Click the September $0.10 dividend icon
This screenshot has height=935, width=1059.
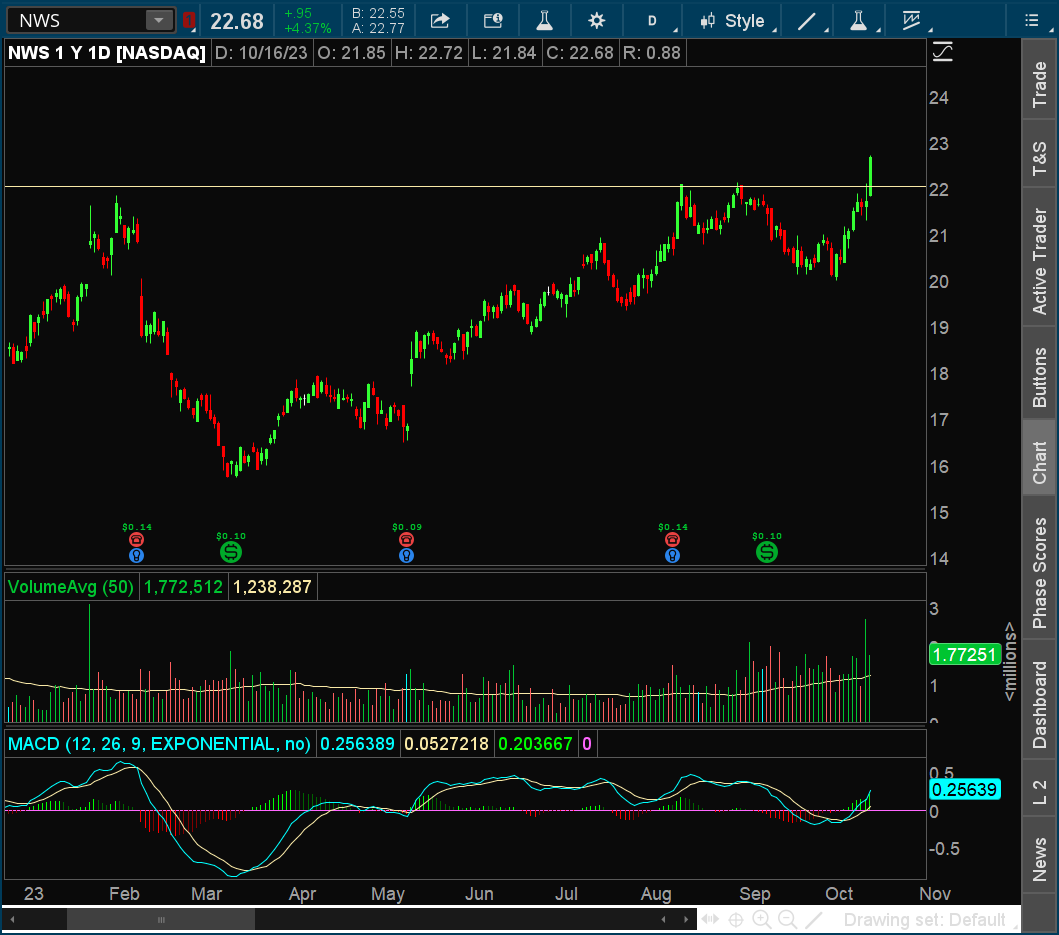point(767,552)
